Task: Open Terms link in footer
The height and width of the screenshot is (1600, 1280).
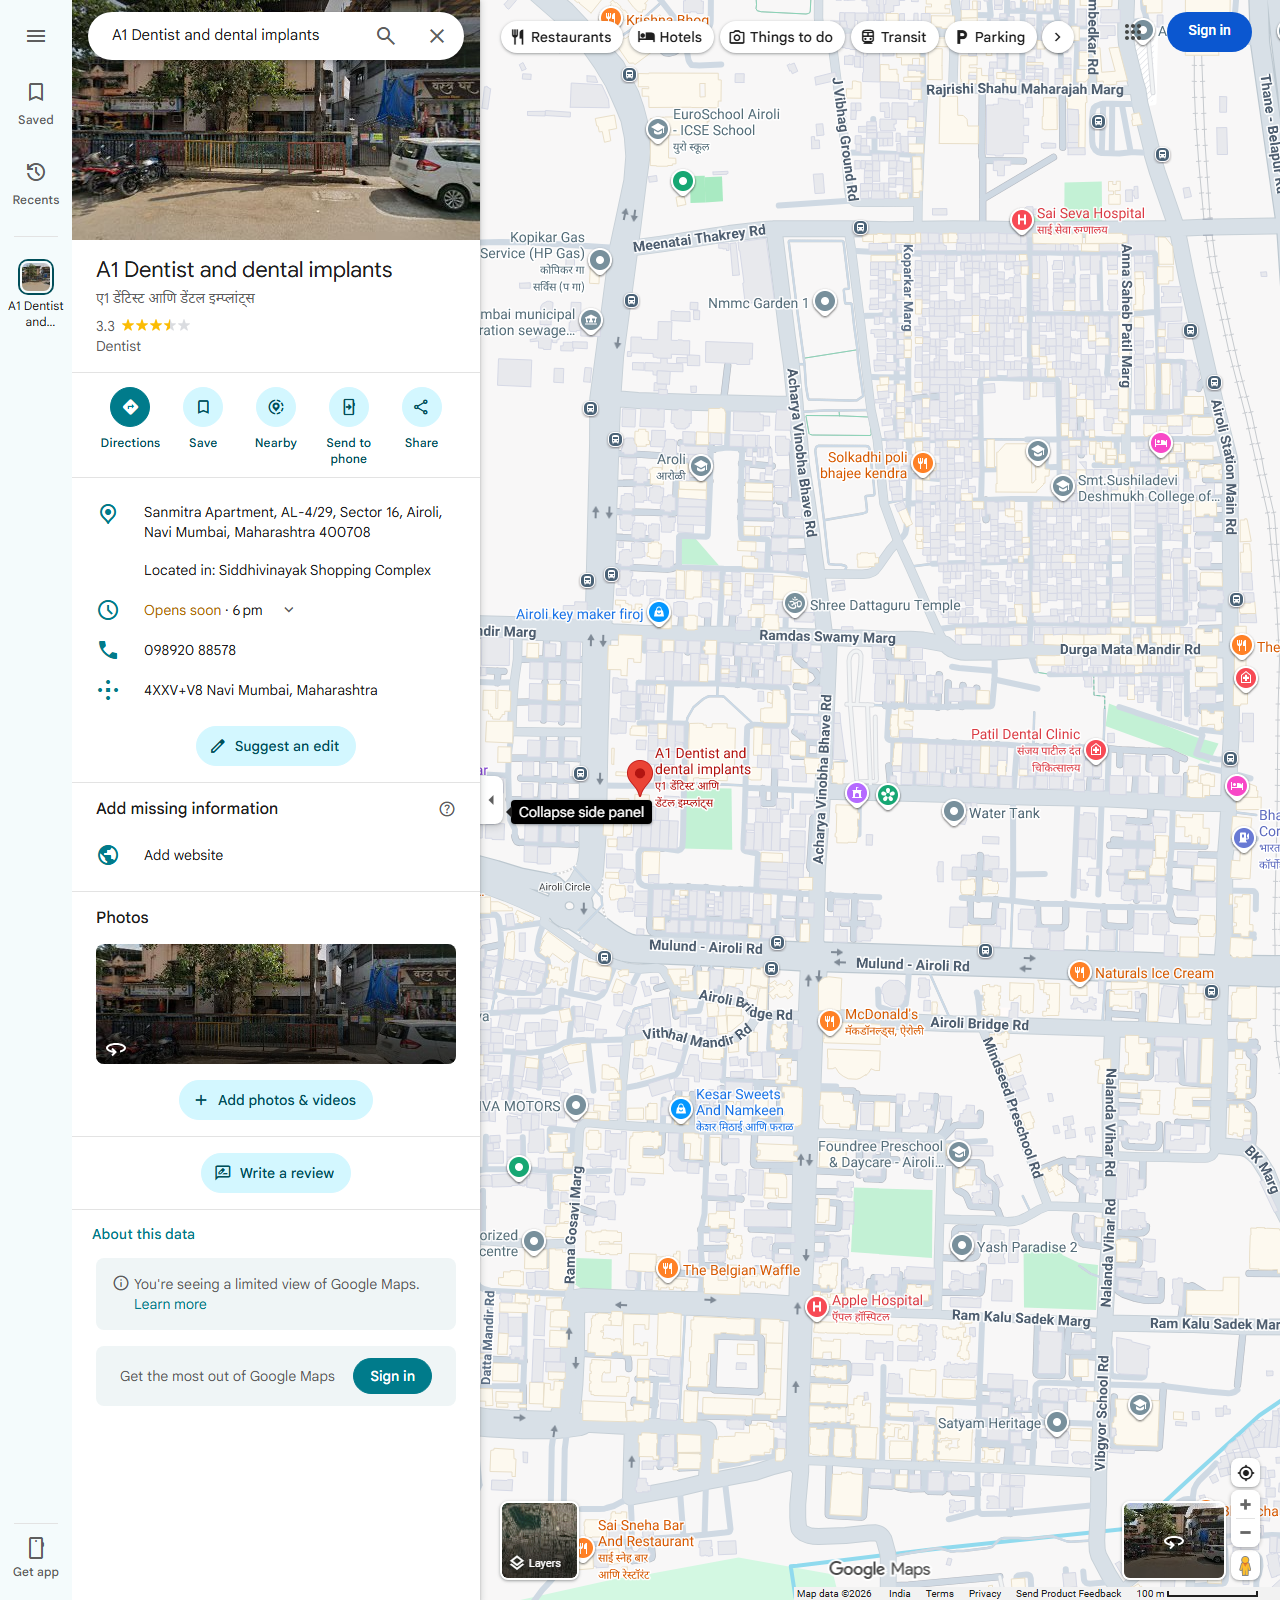Action: [x=939, y=1593]
